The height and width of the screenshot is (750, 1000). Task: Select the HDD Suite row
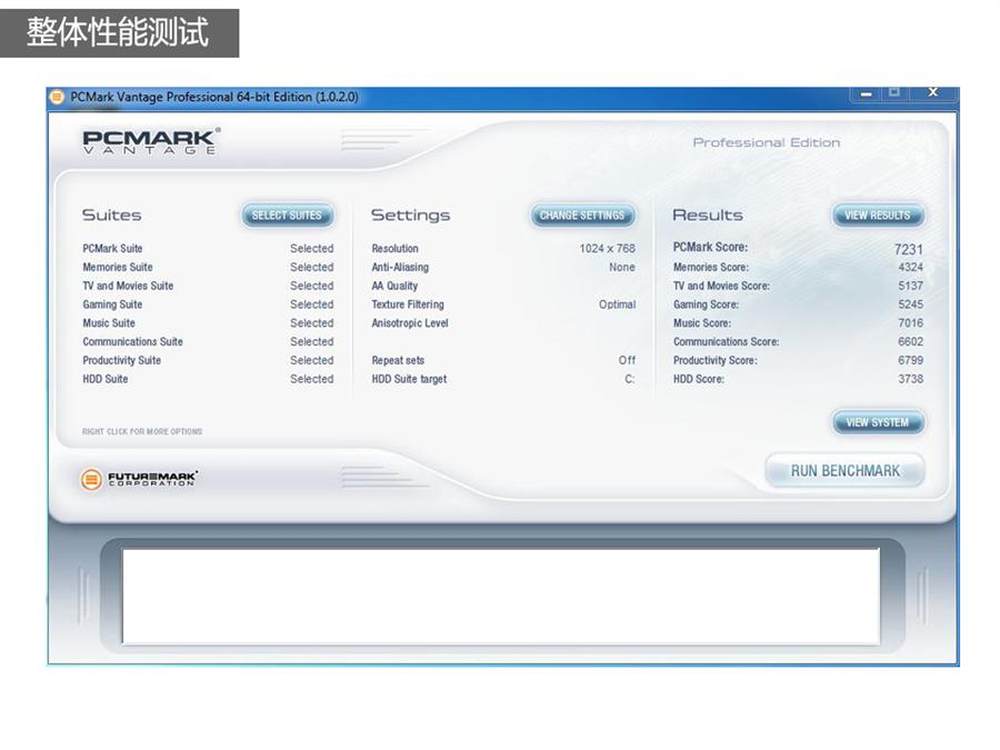pyautogui.click(x=208, y=379)
